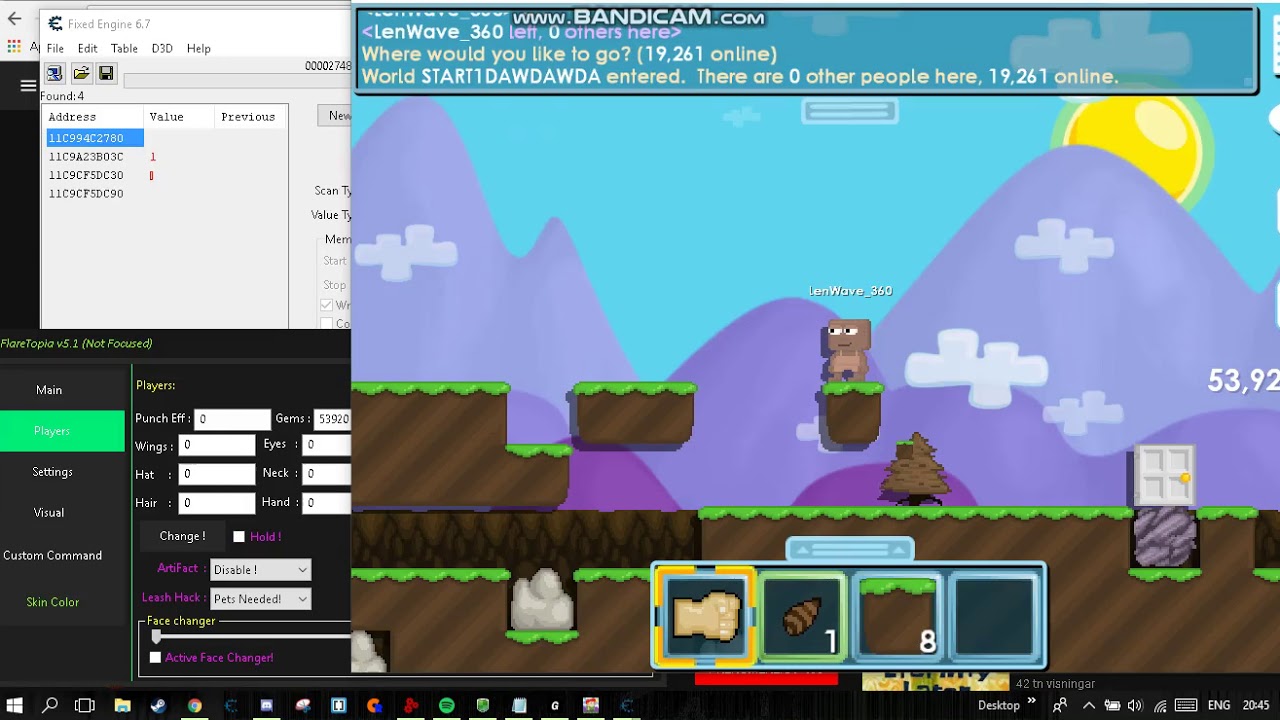Viewport: 1280px width, 720px height.
Task: Click the Fixed Engine logo in its title bar
Action: click(55, 24)
